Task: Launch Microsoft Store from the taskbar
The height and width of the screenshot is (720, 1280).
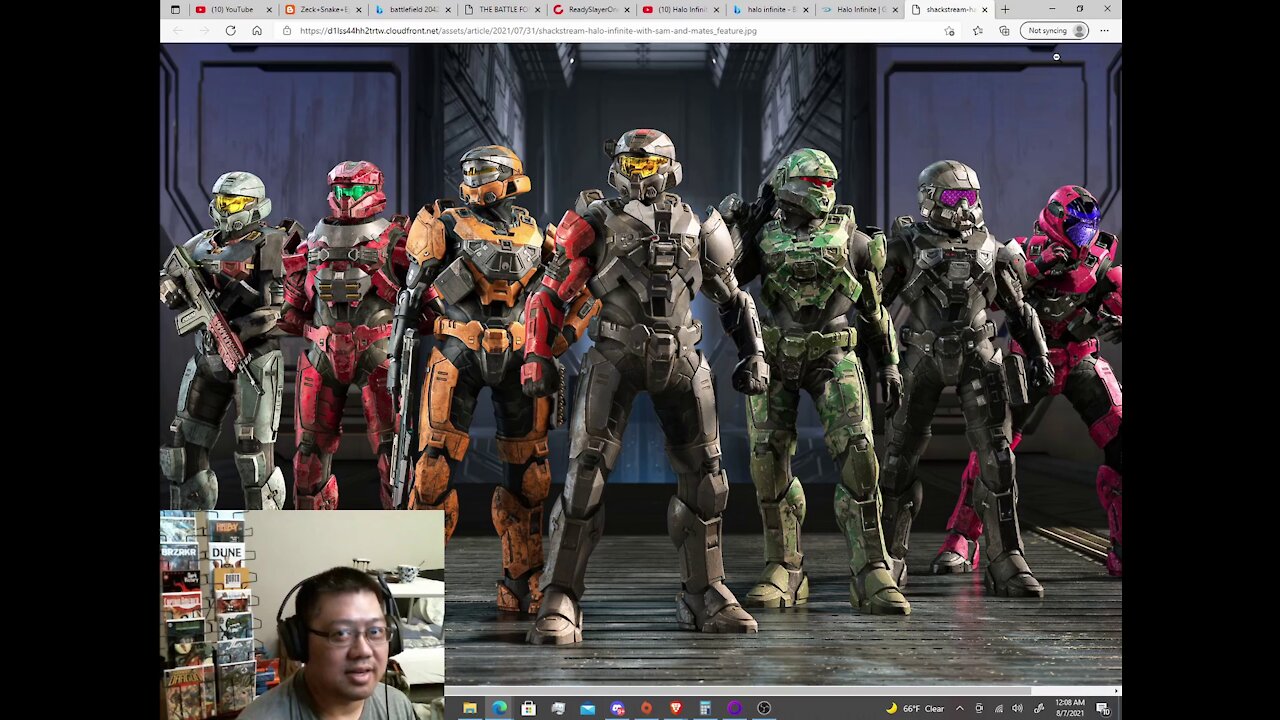Action: coord(528,708)
